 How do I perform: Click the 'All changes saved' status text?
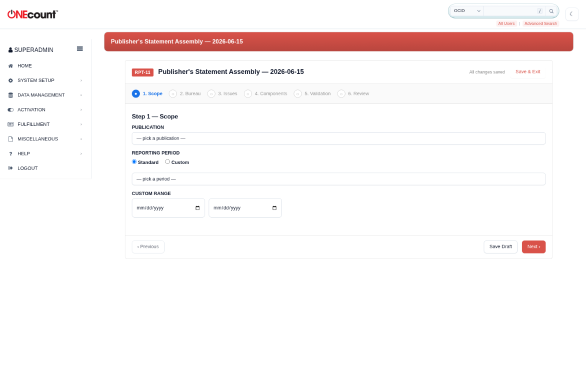pyautogui.click(x=487, y=72)
